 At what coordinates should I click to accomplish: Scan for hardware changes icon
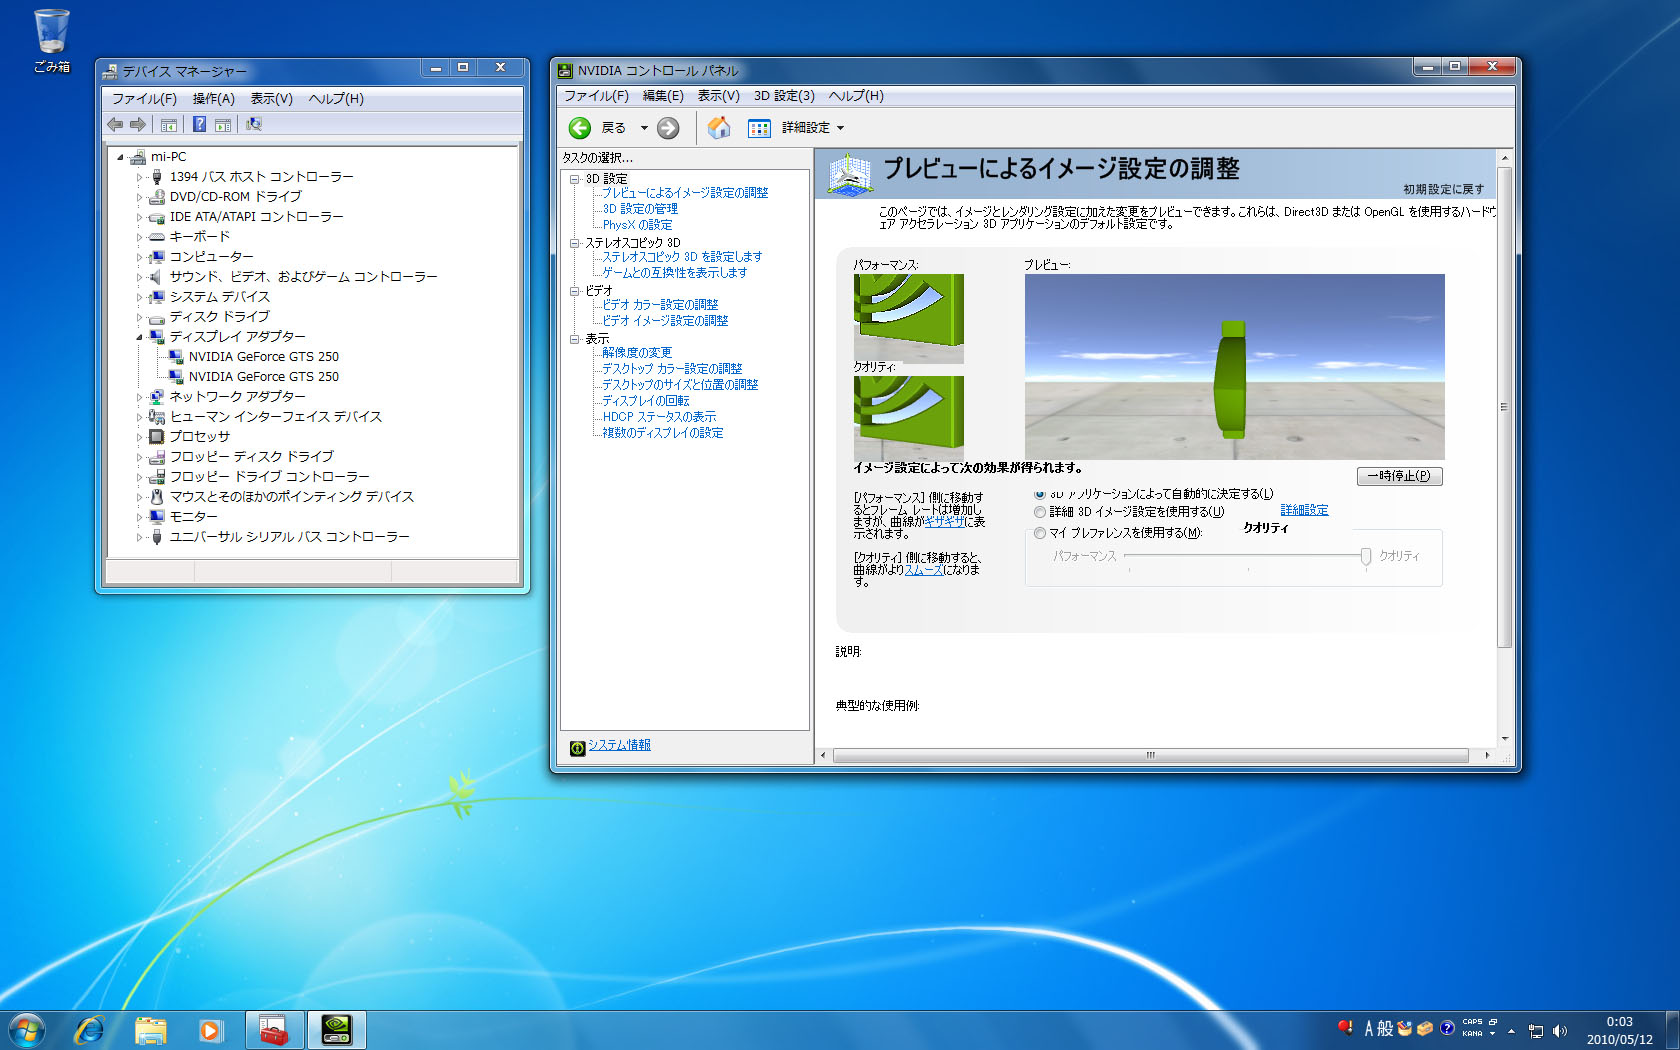click(x=254, y=124)
